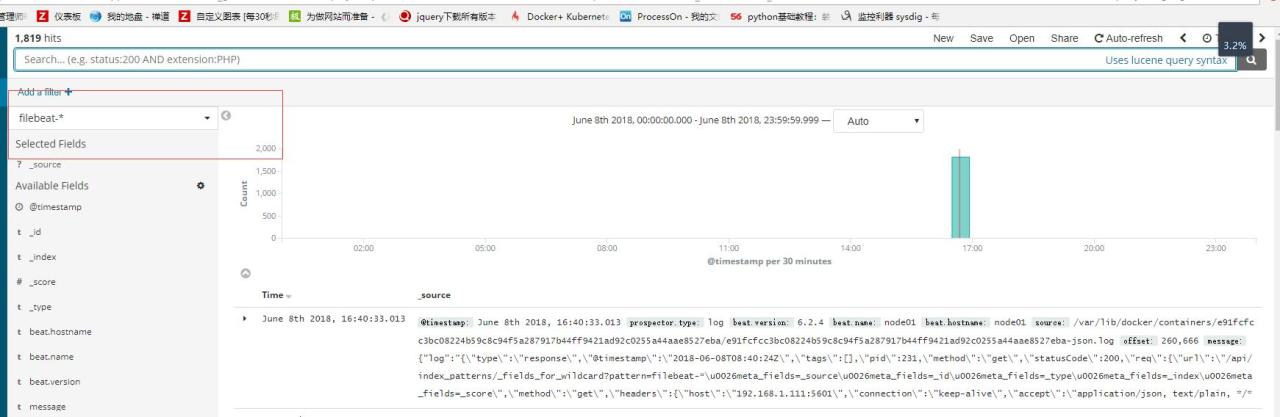Click the Save menu item
The height and width of the screenshot is (417, 1280).
pos(981,38)
